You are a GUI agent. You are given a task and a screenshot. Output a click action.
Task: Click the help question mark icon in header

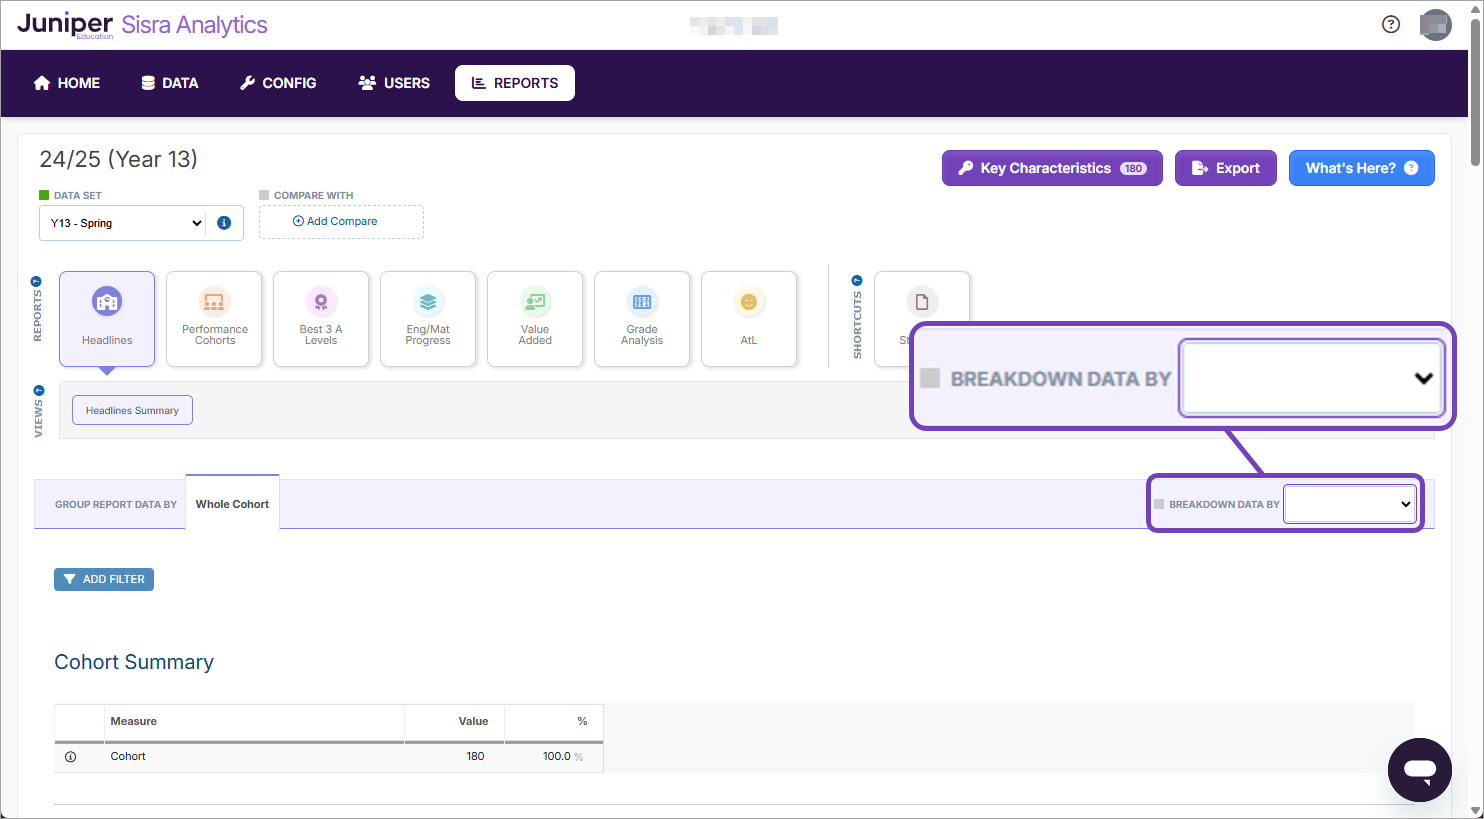(1390, 25)
